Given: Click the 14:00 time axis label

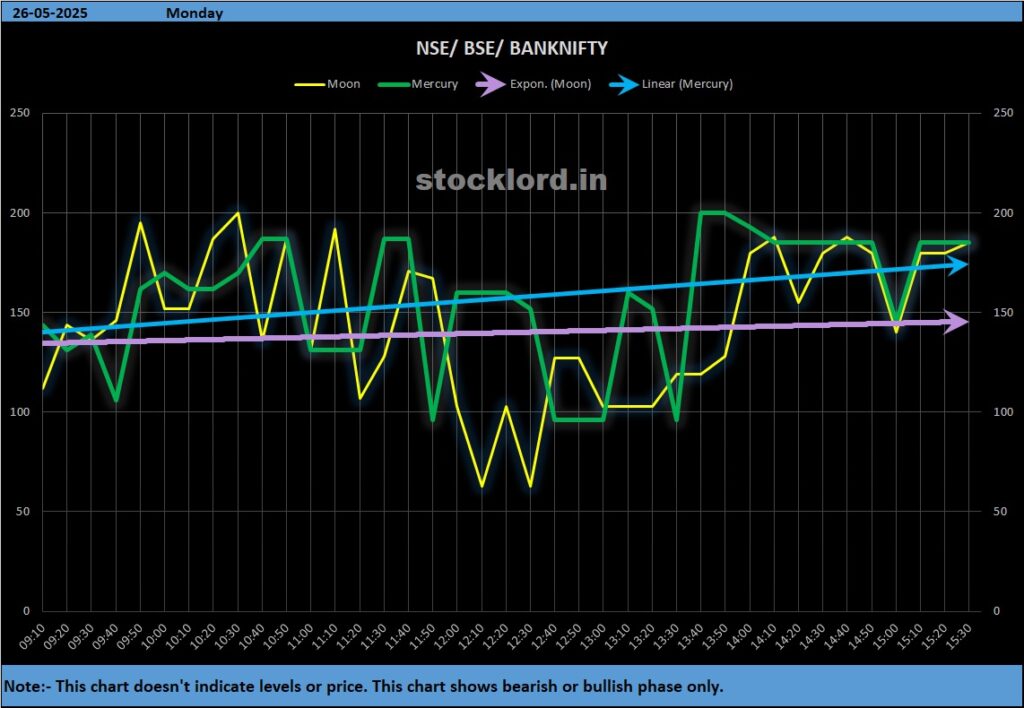Looking at the screenshot, I should pos(740,636).
